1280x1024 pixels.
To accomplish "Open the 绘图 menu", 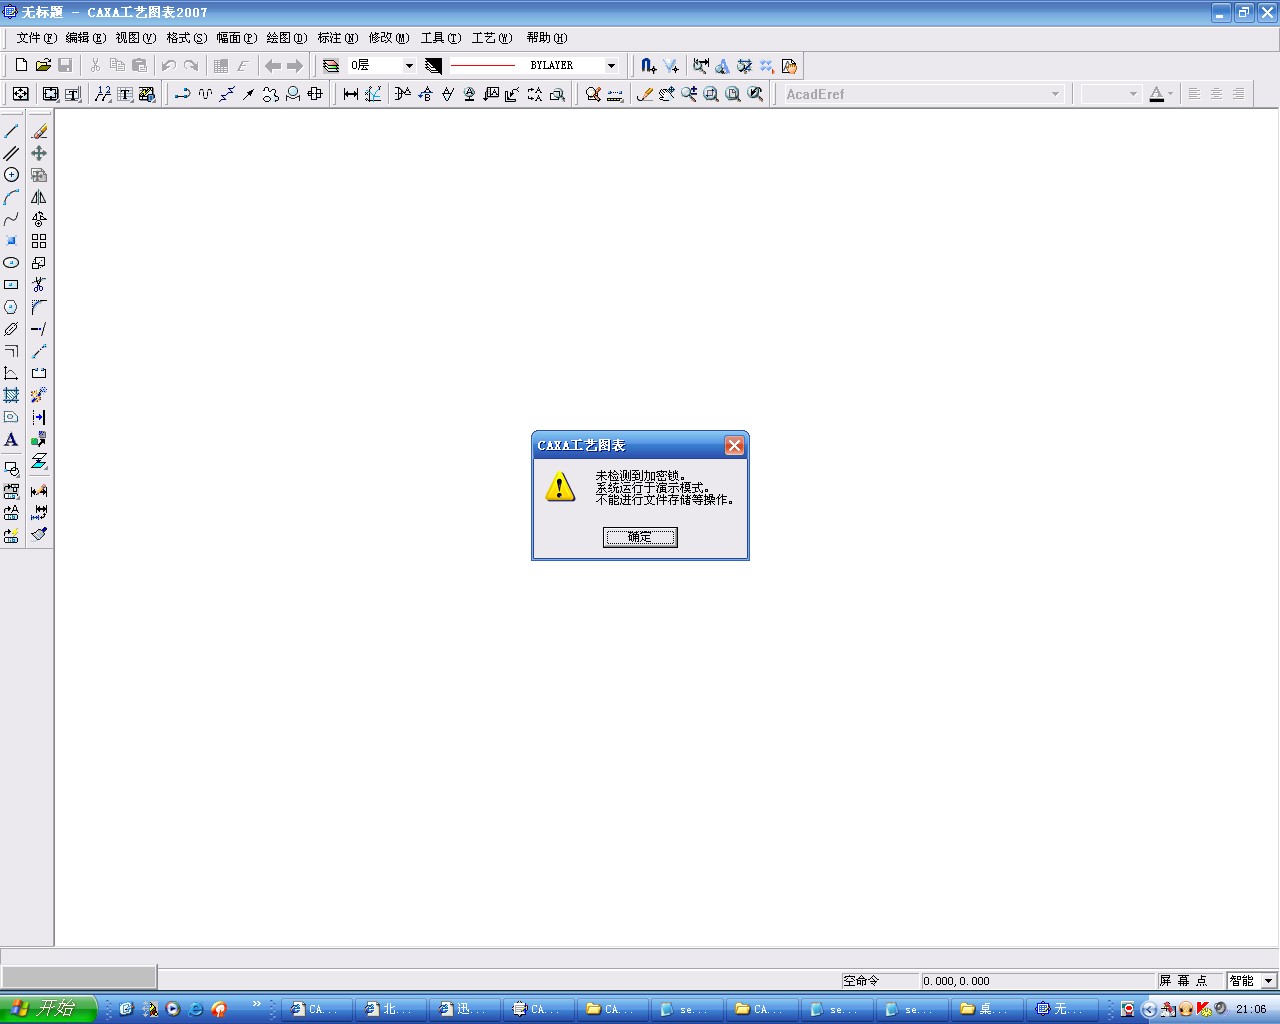I will coord(287,38).
